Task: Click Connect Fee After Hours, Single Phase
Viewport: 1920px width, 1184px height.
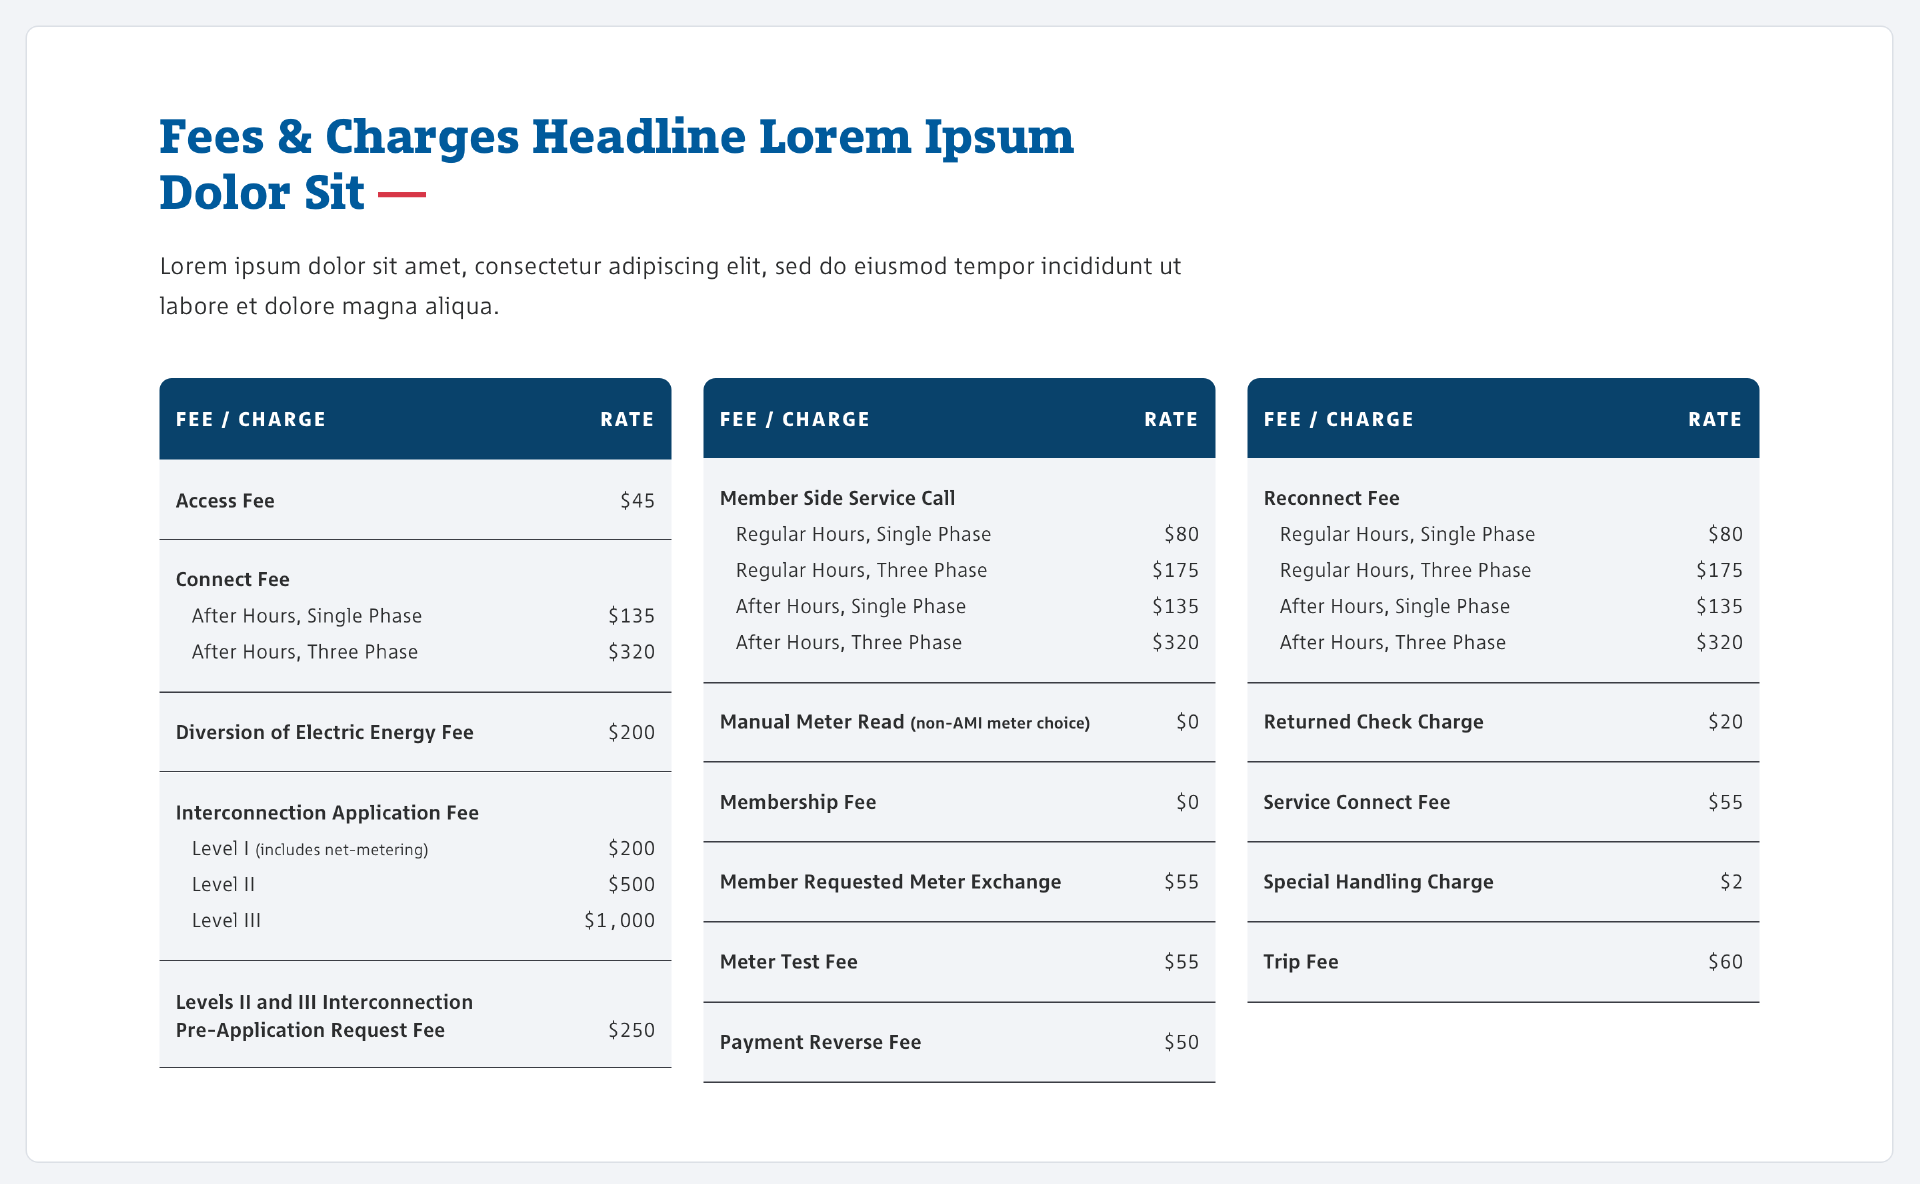Action: 307,615
